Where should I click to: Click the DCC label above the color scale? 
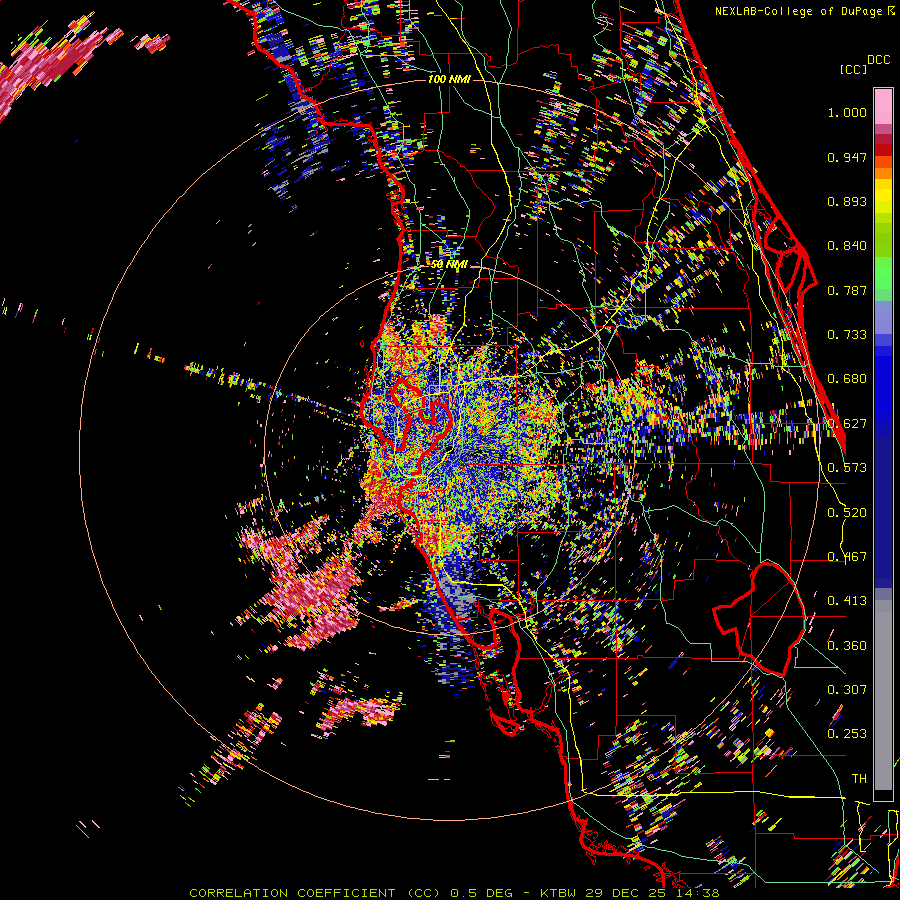click(x=878, y=60)
